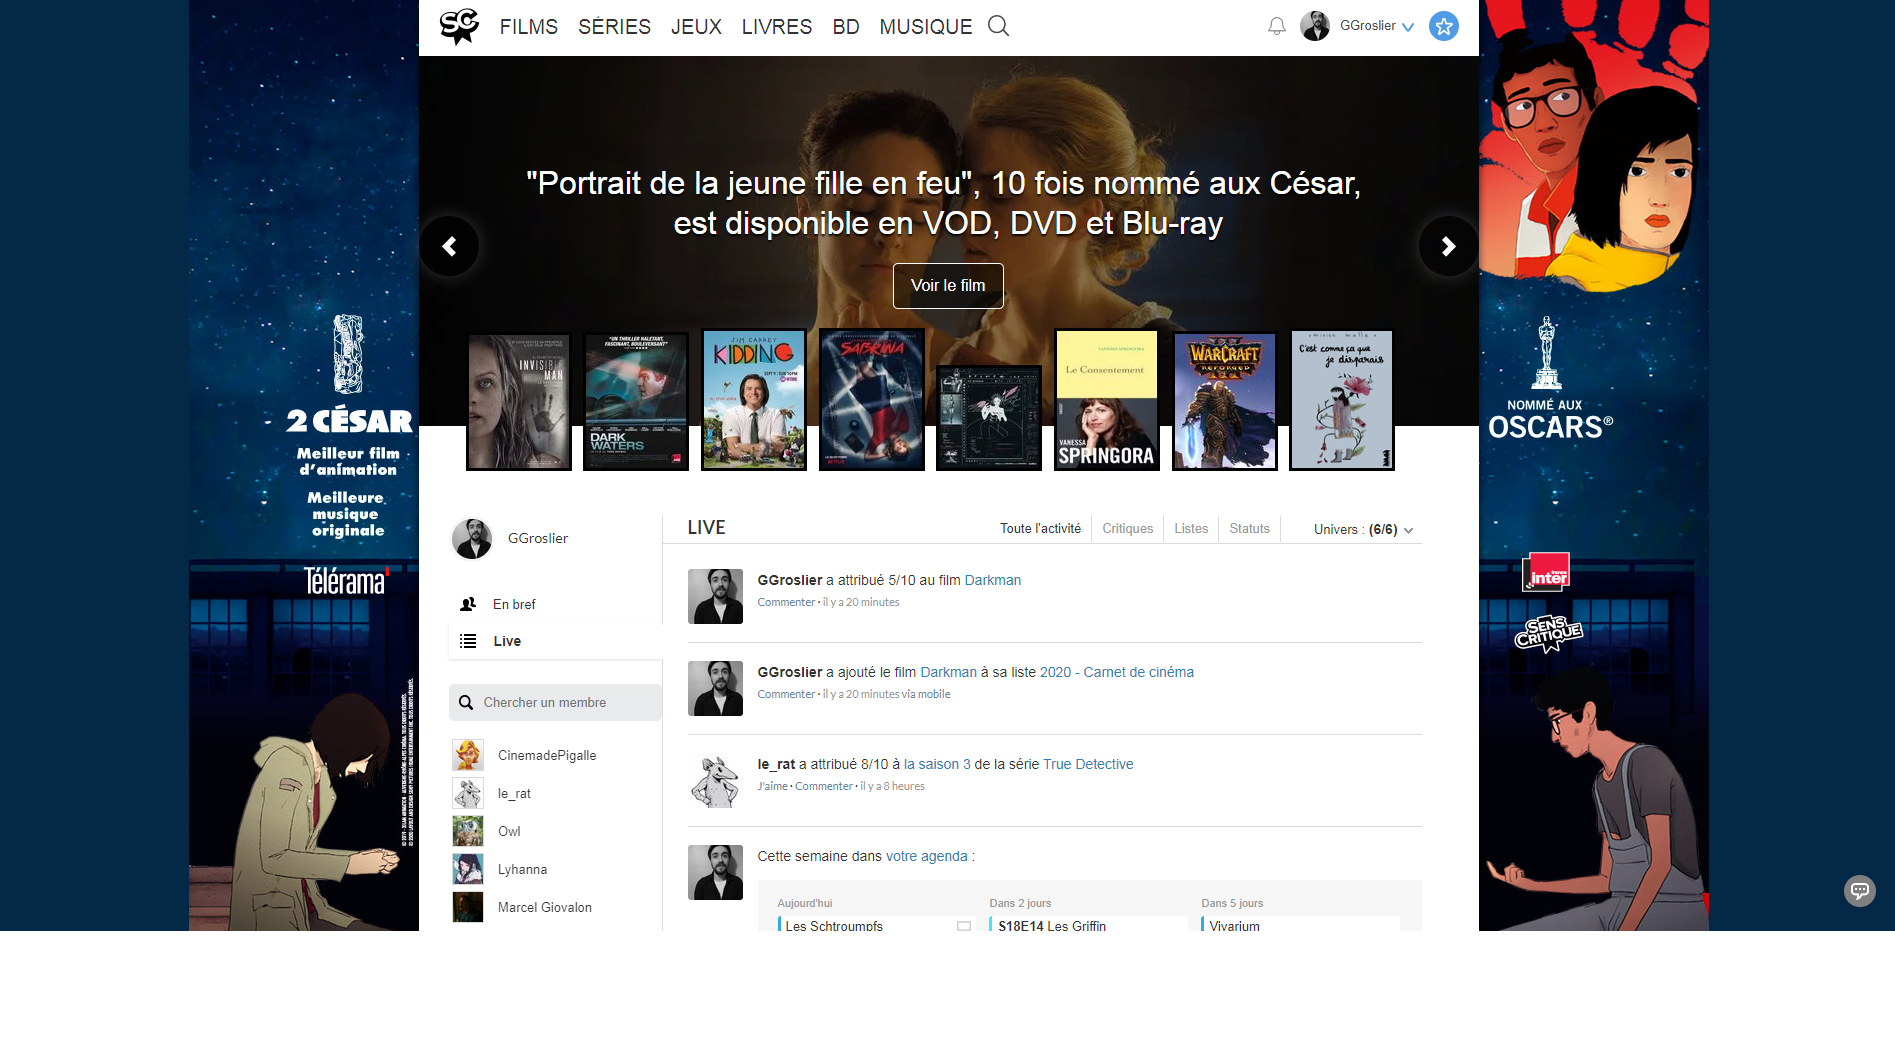This screenshot has height=1042, width=1895.
Task: Open the Univers (6/6) filter dropdown
Action: [1363, 529]
